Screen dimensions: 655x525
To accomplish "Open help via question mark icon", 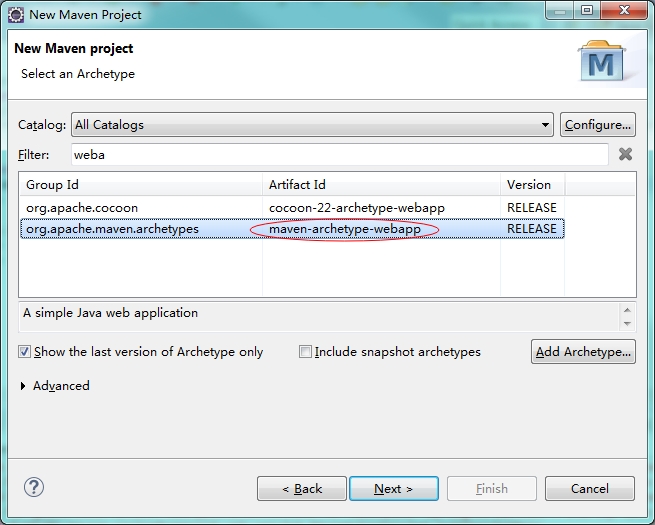I will tap(34, 487).
